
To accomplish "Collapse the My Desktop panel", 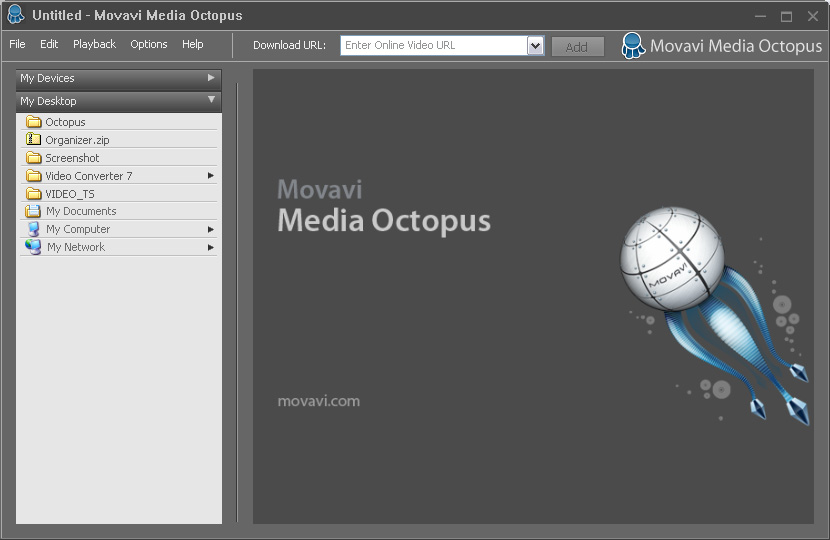I will point(119,101).
